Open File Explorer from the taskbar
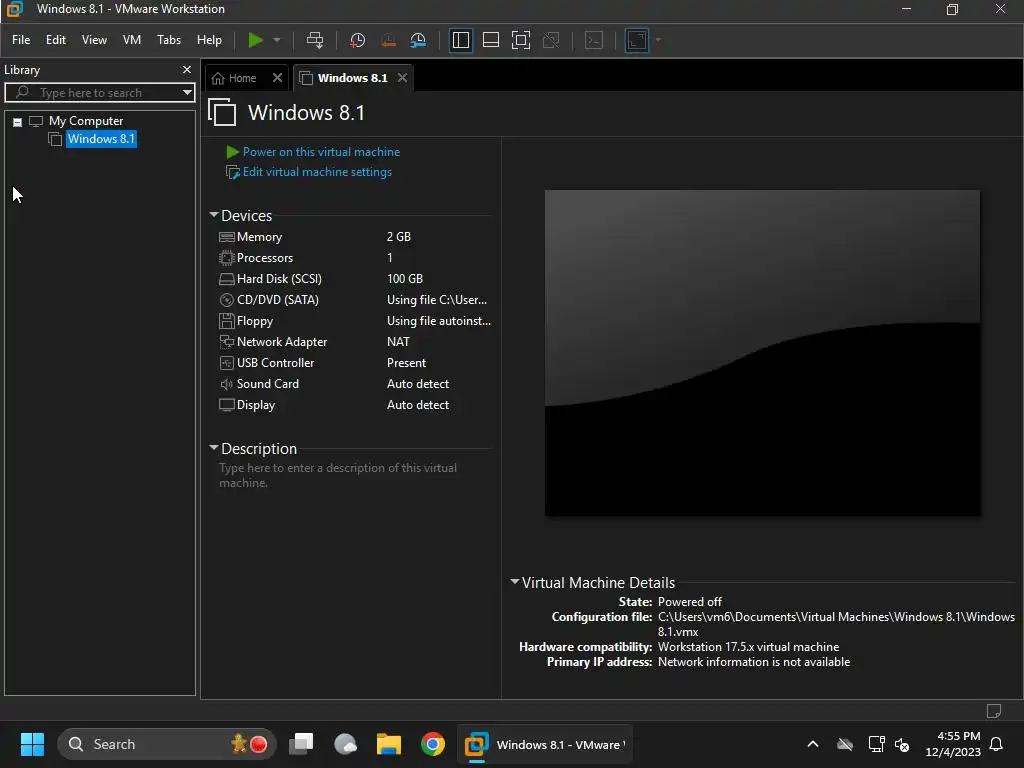The height and width of the screenshot is (768, 1024). tap(389, 744)
